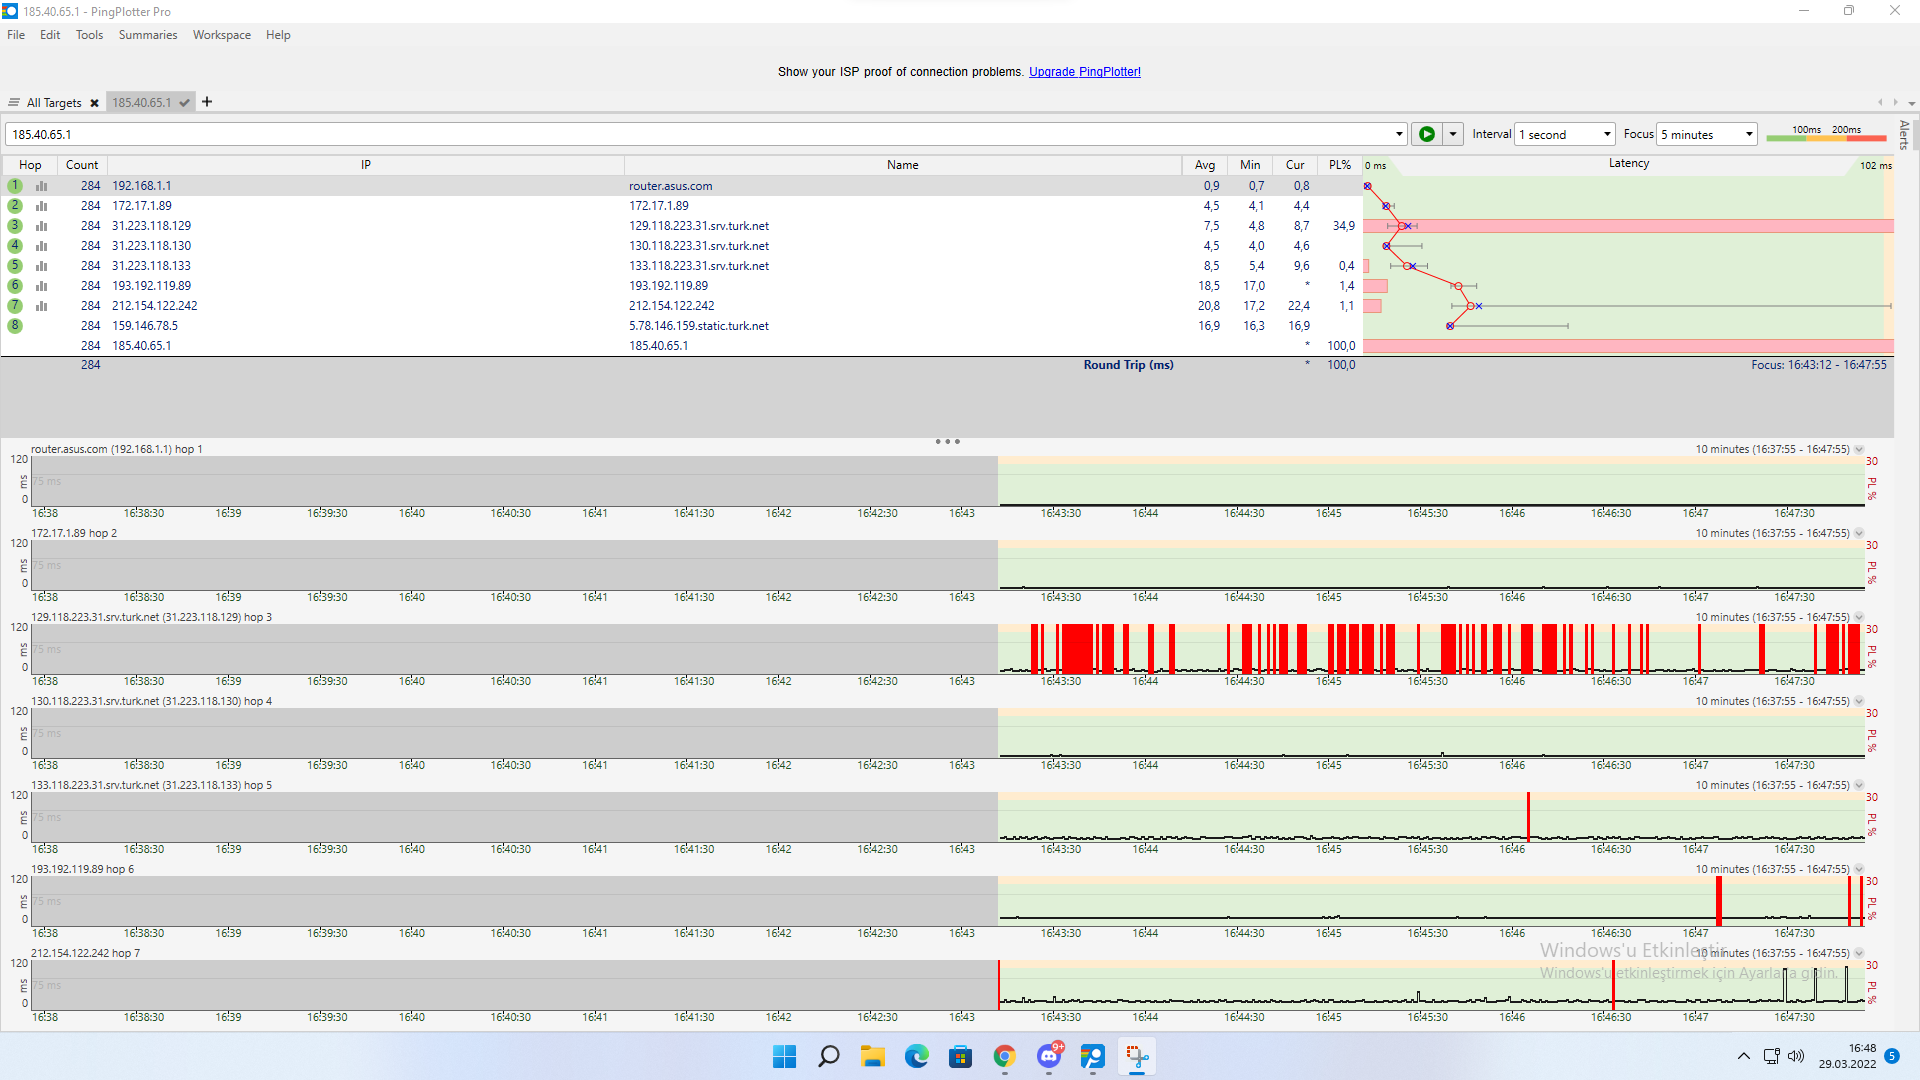Viewport: 1920px width, 1080px height.
Task: Open the Workspace menu
Action: coord(221,35)
